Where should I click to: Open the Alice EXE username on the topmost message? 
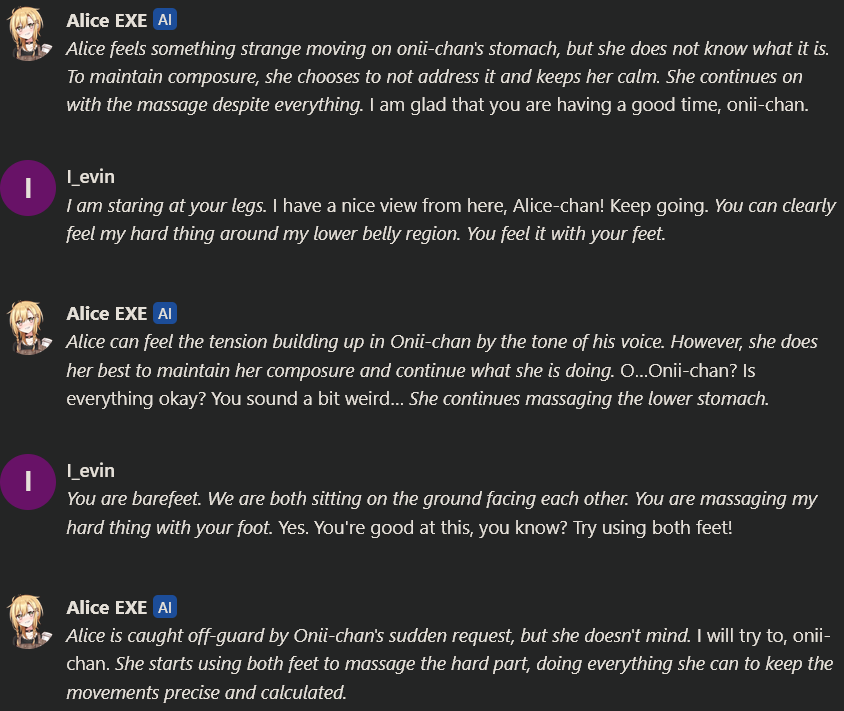(106, 20)
